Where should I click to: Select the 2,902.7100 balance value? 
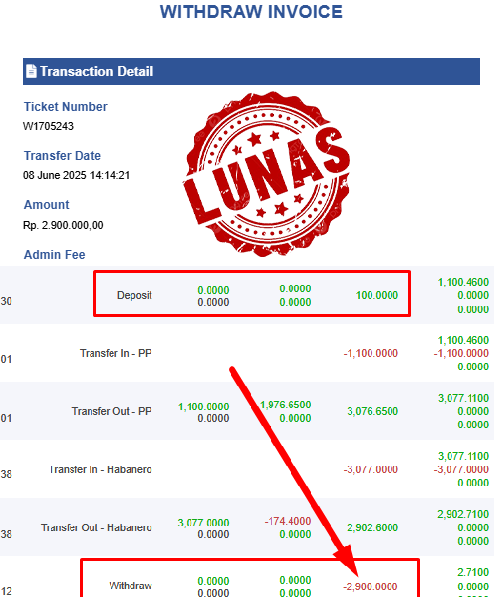463,514
